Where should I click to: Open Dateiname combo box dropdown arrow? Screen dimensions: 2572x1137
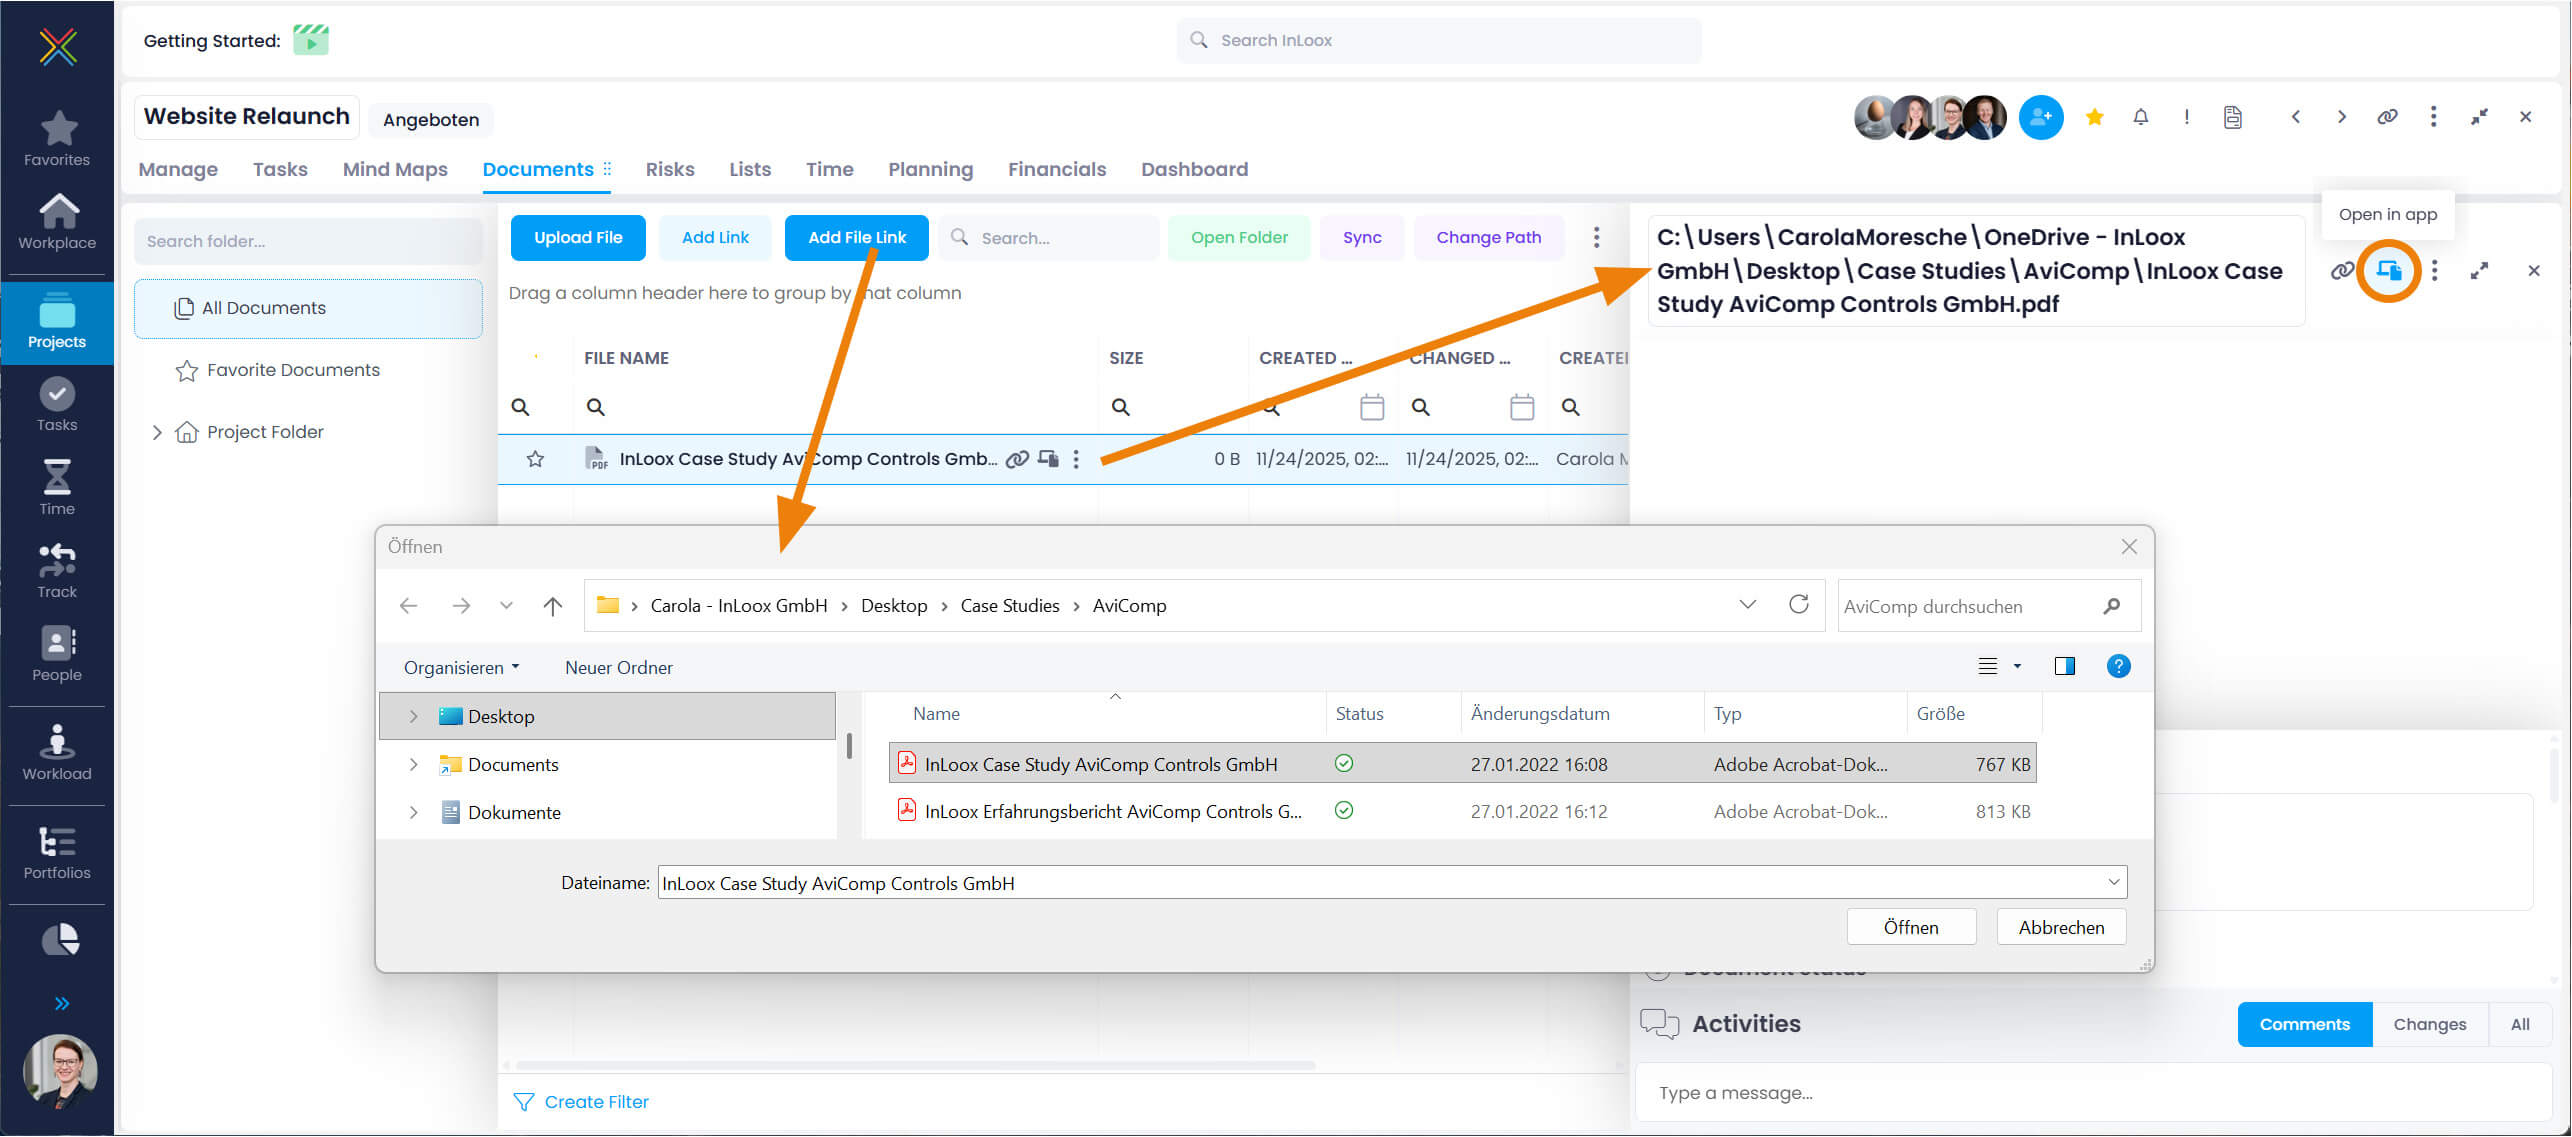(x=2113, y=882)
